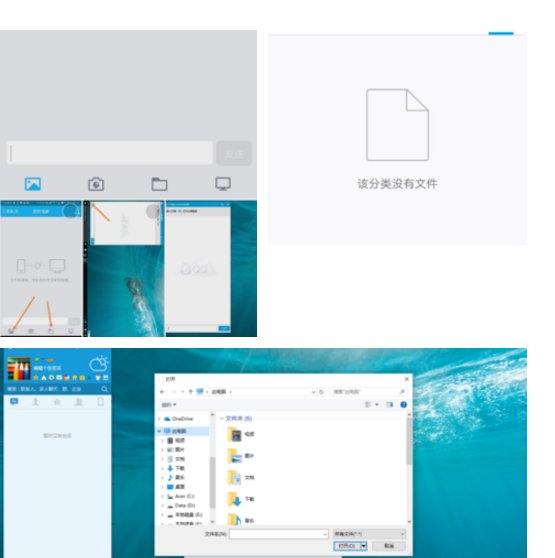555x558 pixels.
Task: Open recent locations dropdown beside forward arrow
Action: 183,392
